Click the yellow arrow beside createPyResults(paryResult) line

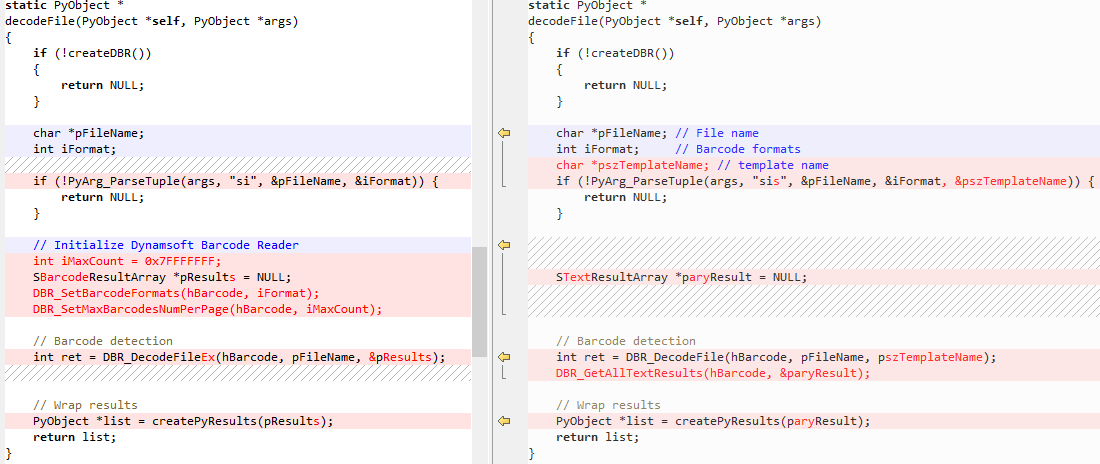504,421
